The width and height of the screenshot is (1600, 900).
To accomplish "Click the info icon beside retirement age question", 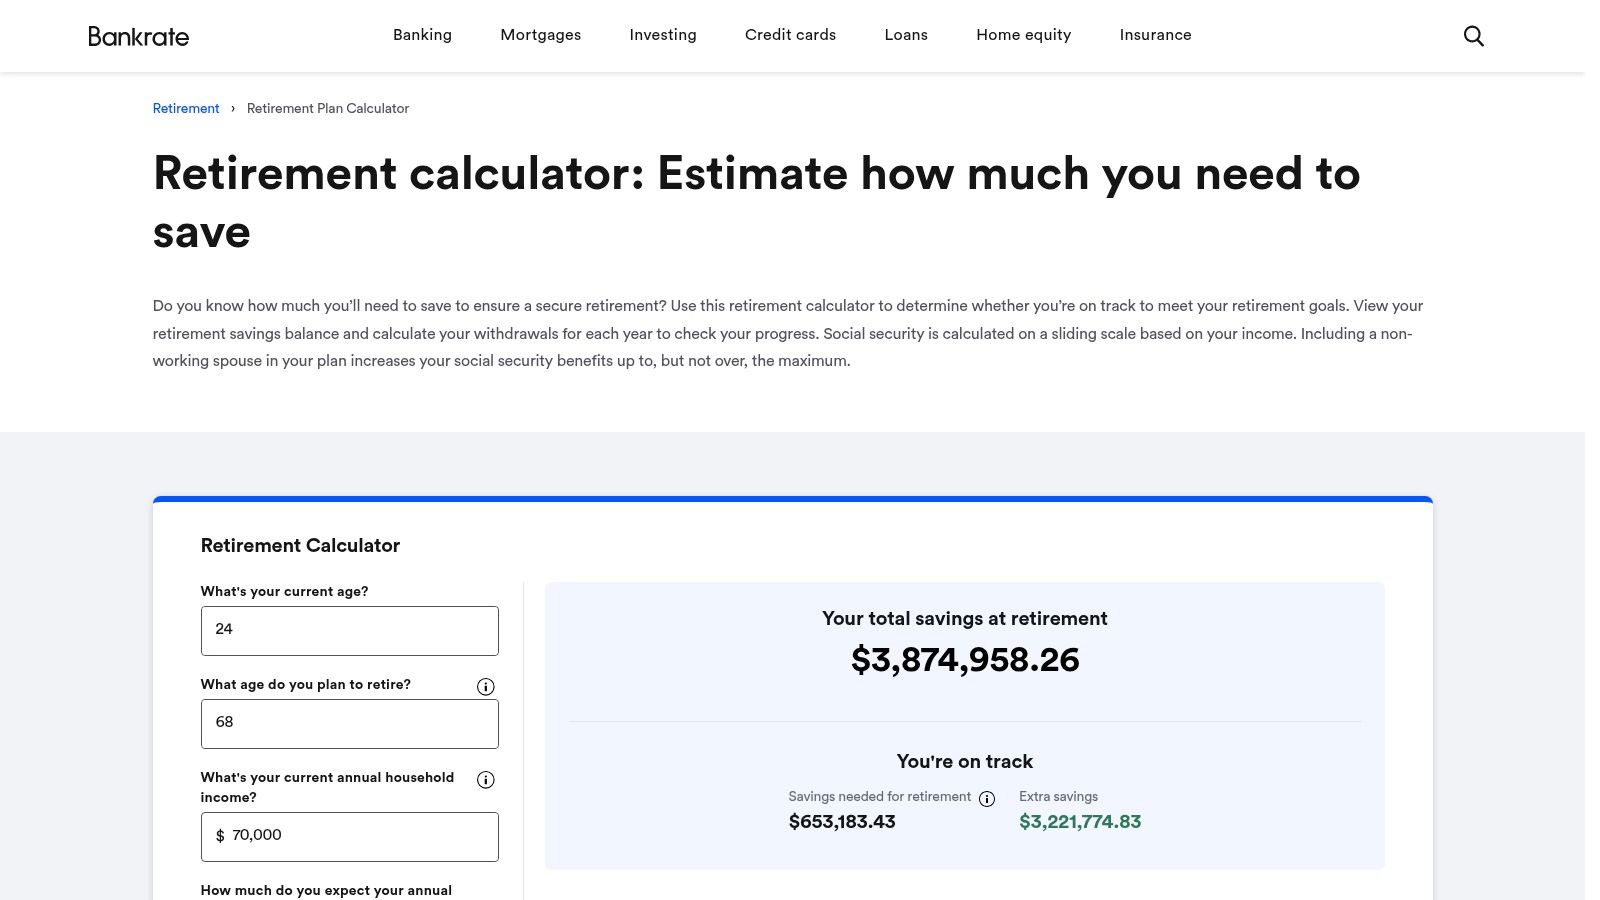I will tap(485, 686).
